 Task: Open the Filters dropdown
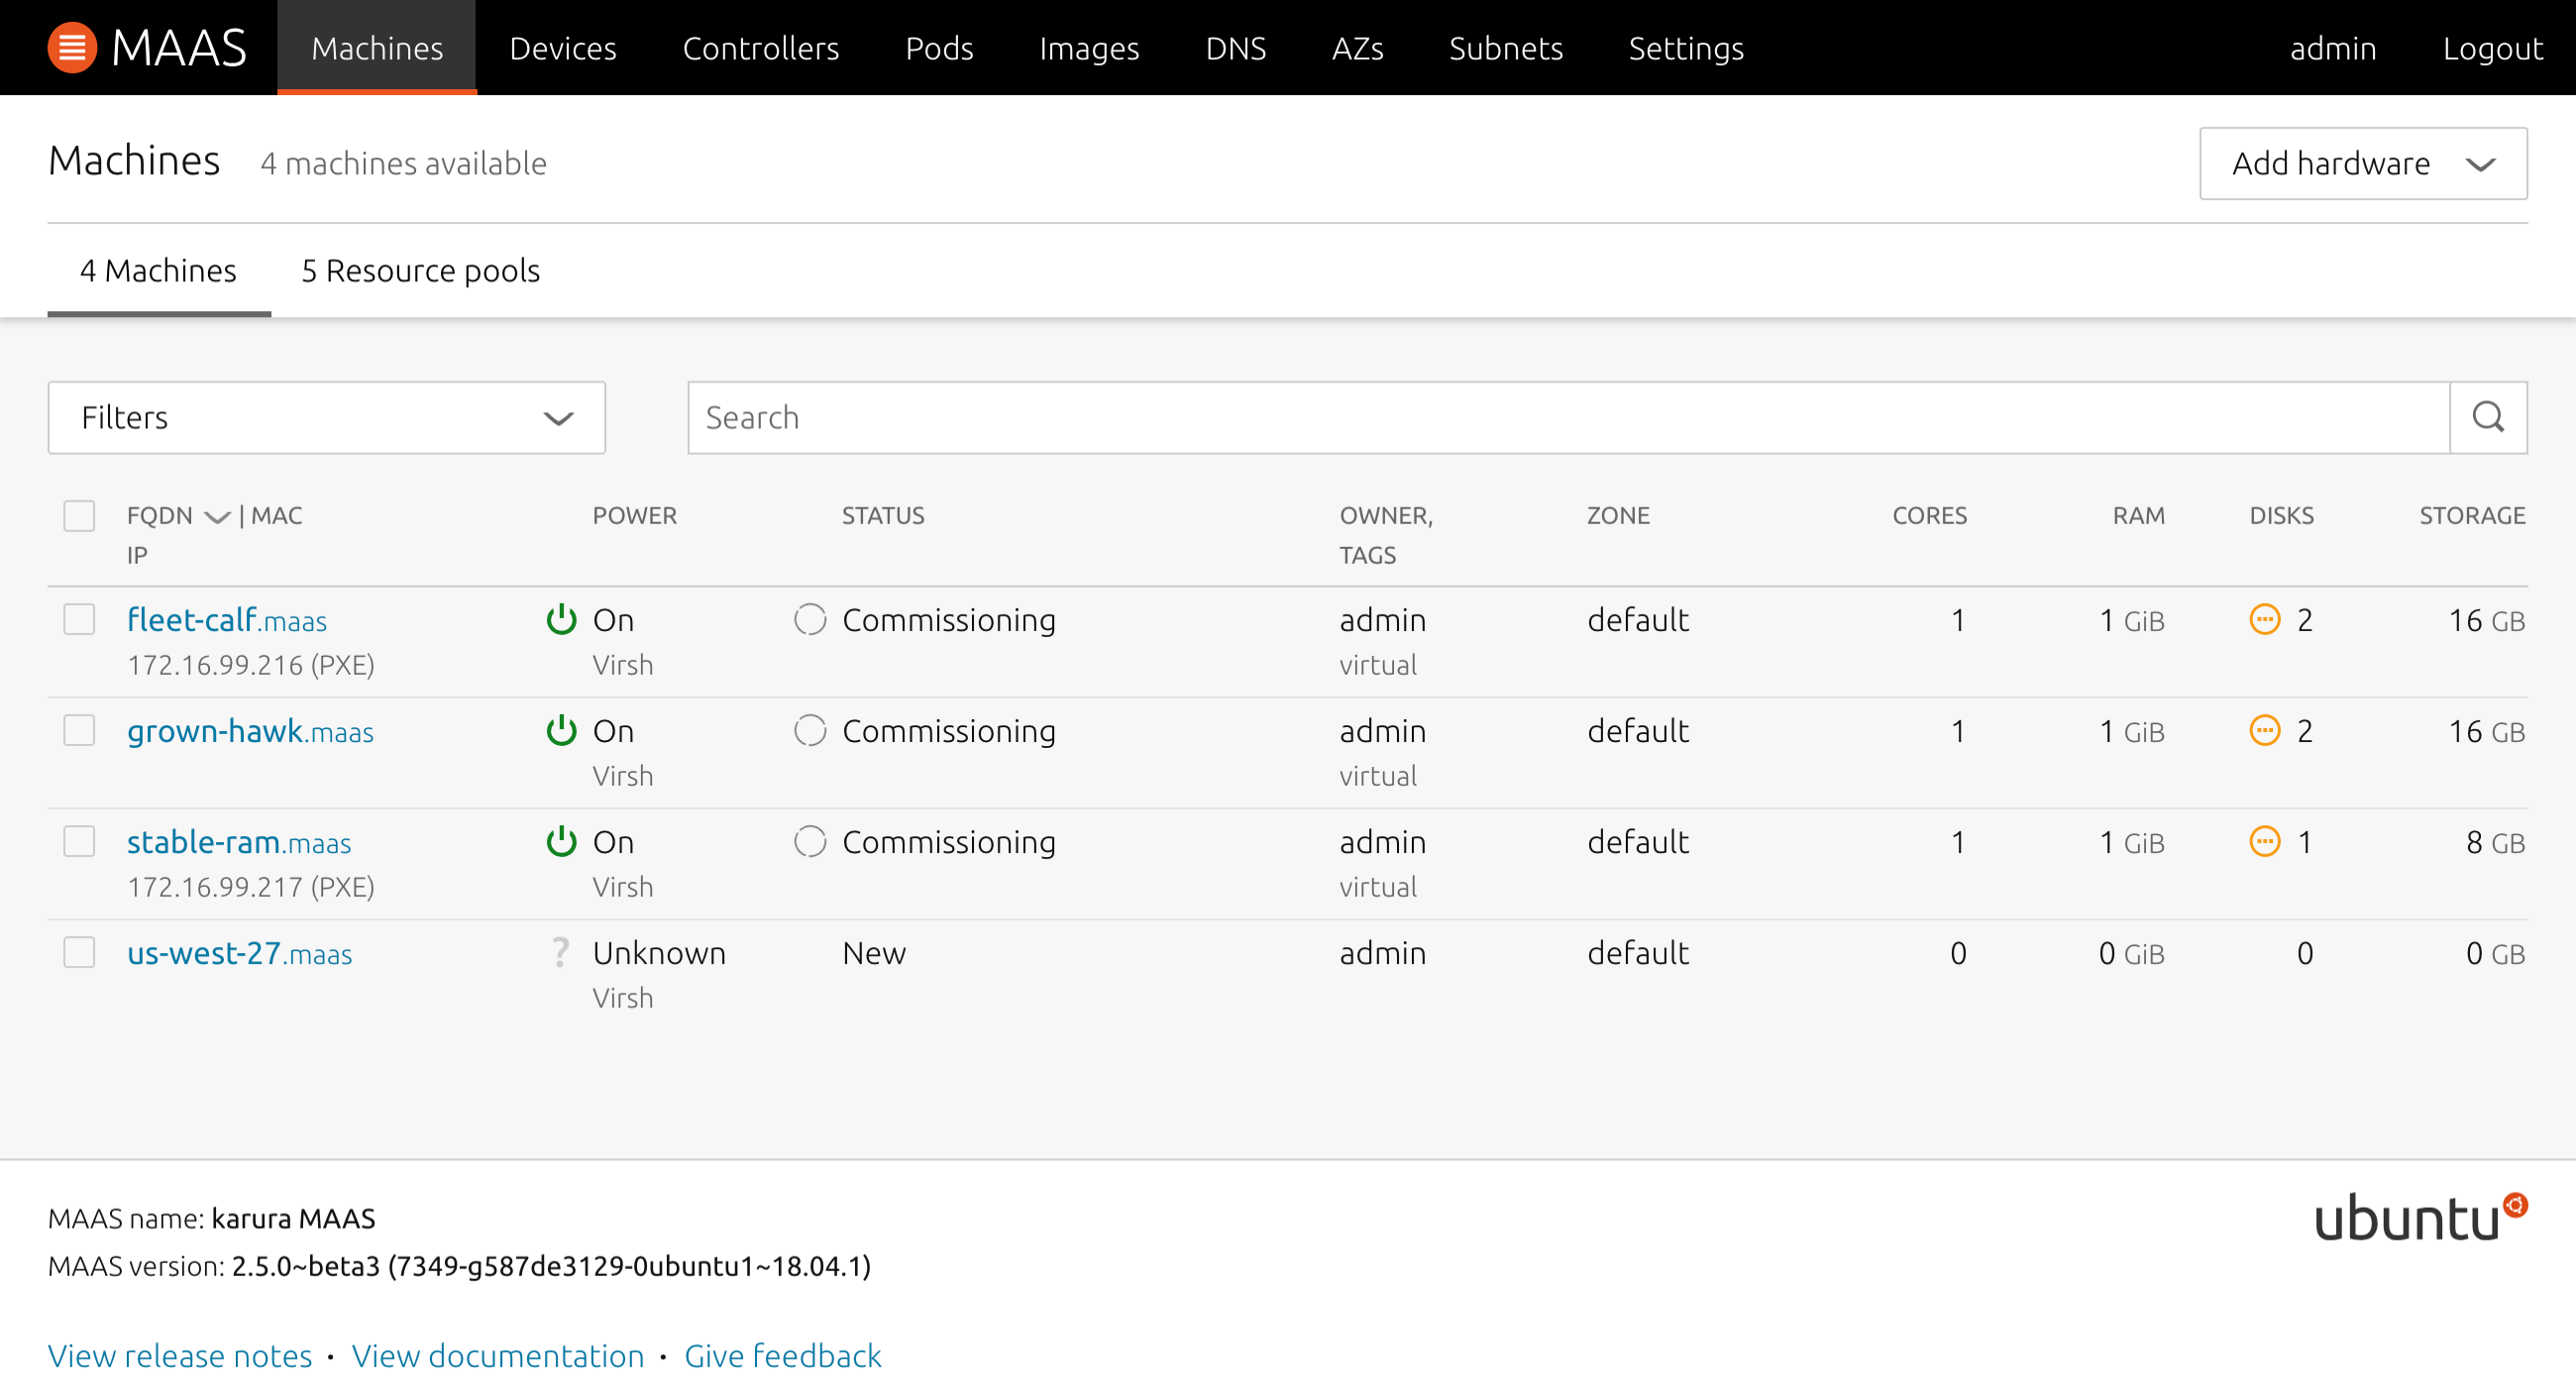pos(326,417)
